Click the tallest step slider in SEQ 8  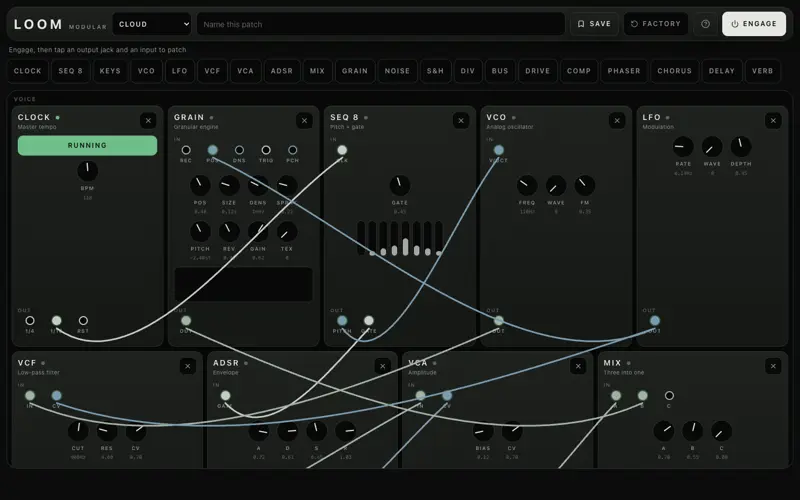406,238
